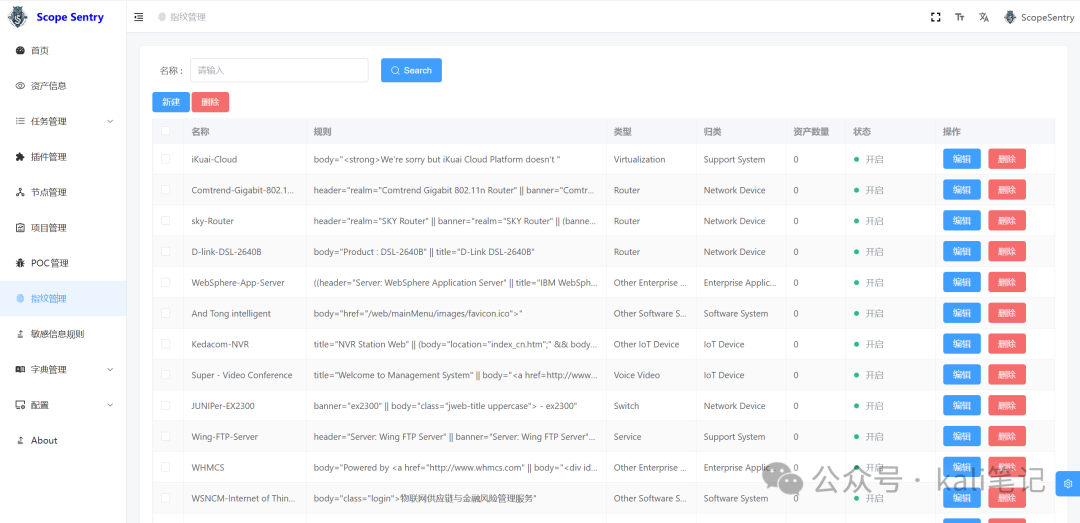Viewport: 1080px width, 523px height.
Task: Delete the sky-Router fingerprint row
Action: 1007,221
